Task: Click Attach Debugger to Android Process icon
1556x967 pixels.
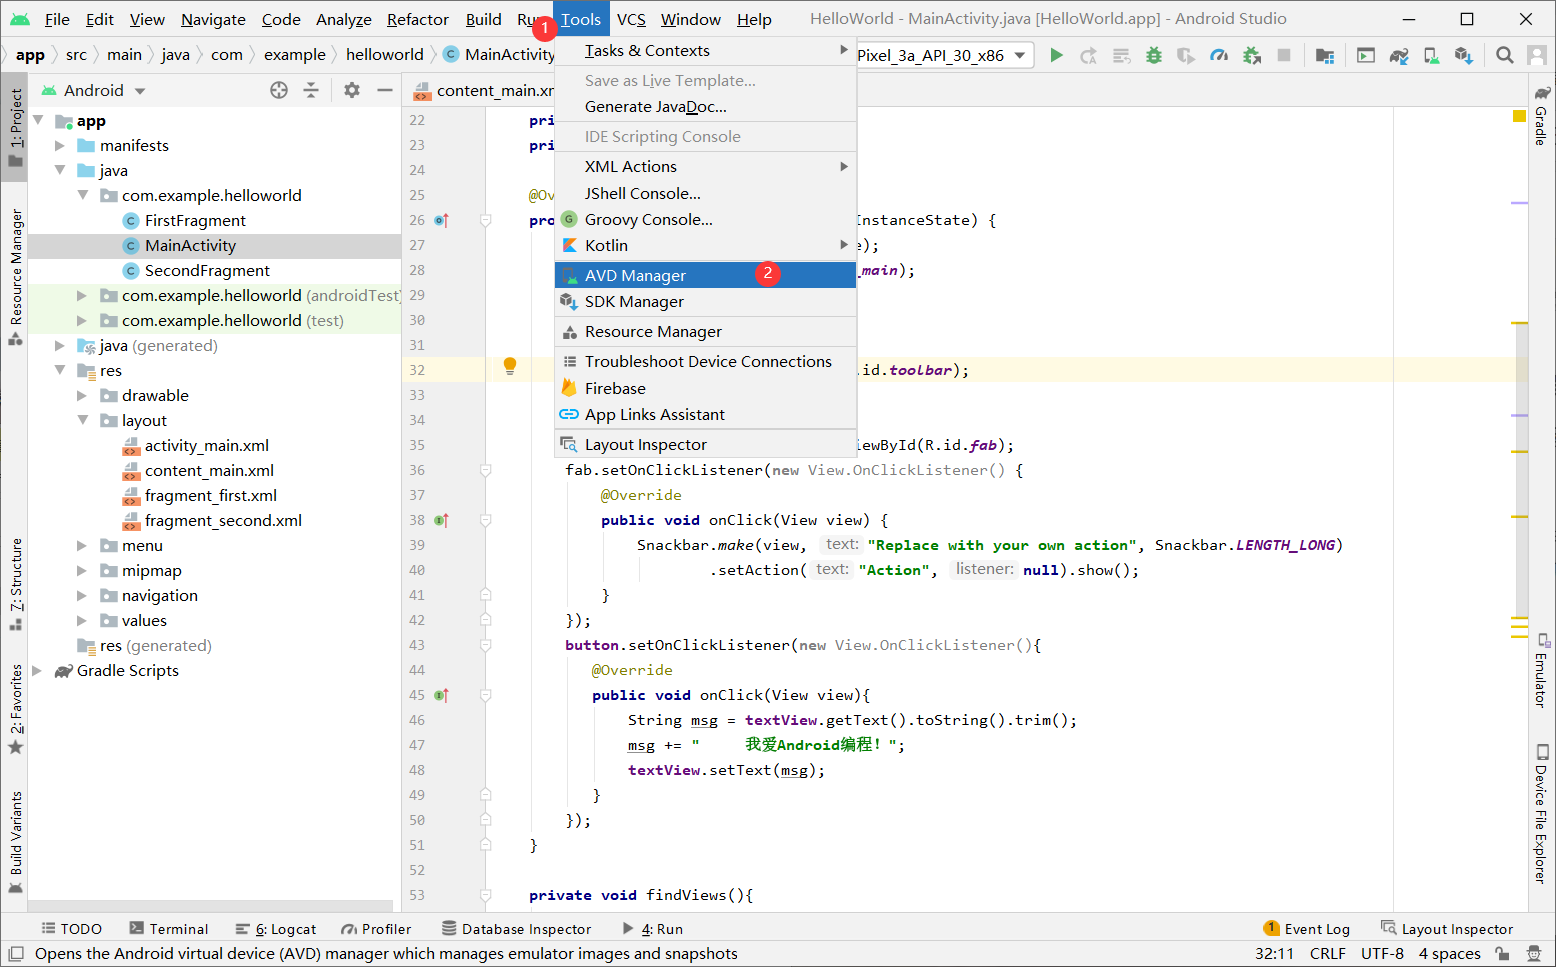Action: 1252,55
